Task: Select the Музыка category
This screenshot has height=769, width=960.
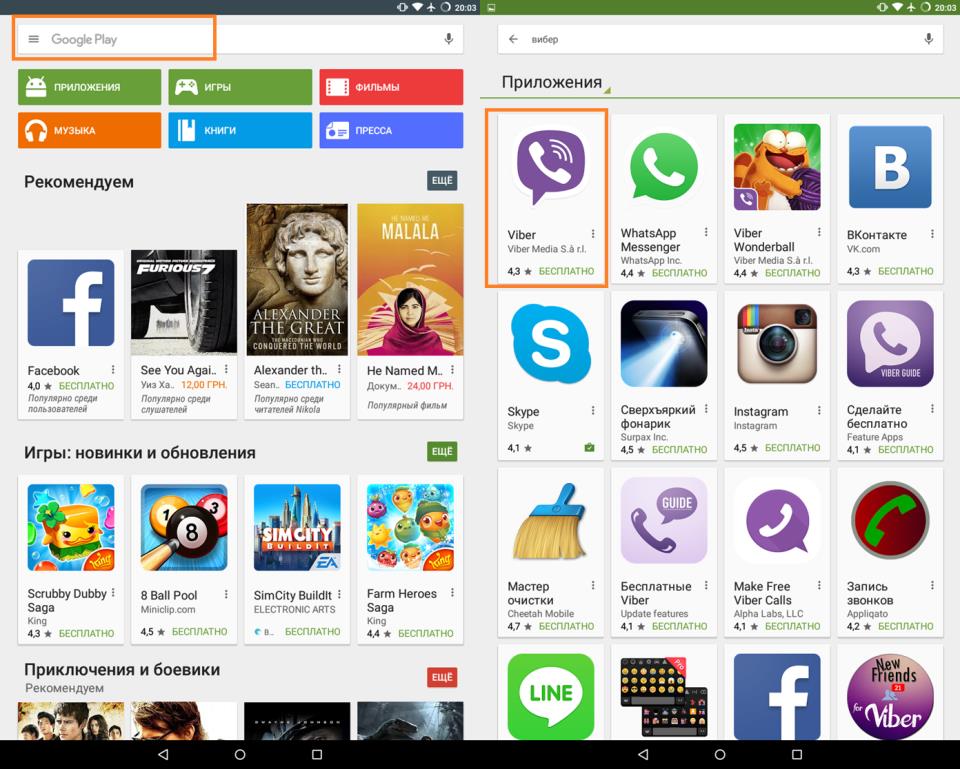Action: [89, 130]
